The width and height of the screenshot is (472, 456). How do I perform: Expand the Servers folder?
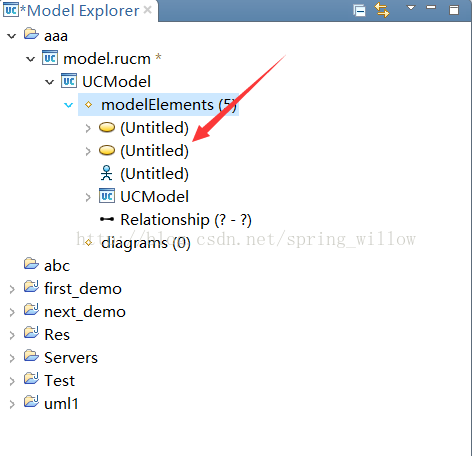(x=12, y=358)
